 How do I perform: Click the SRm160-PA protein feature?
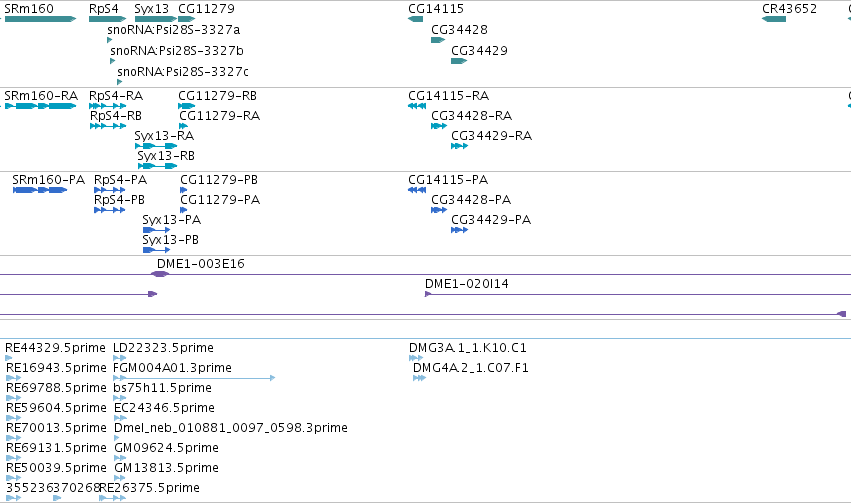(x=40, y=190)
